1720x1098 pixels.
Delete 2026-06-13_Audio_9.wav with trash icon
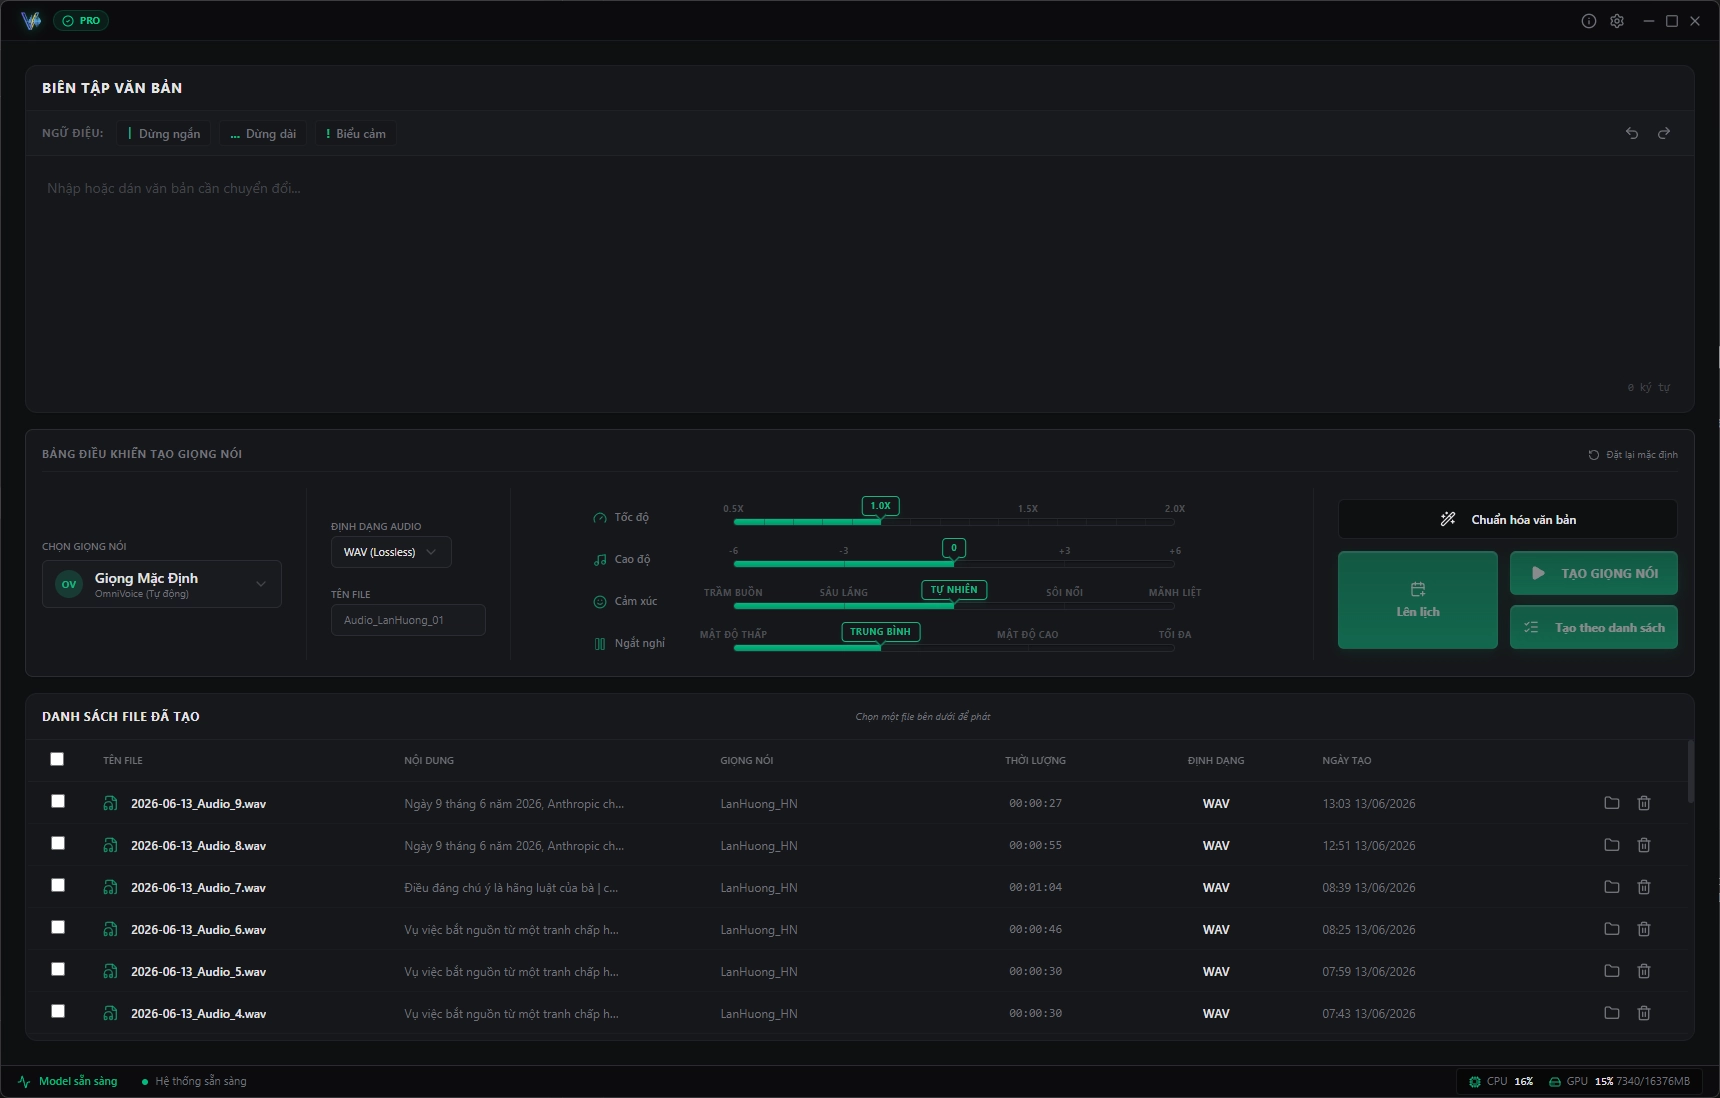pos(1644,803)
